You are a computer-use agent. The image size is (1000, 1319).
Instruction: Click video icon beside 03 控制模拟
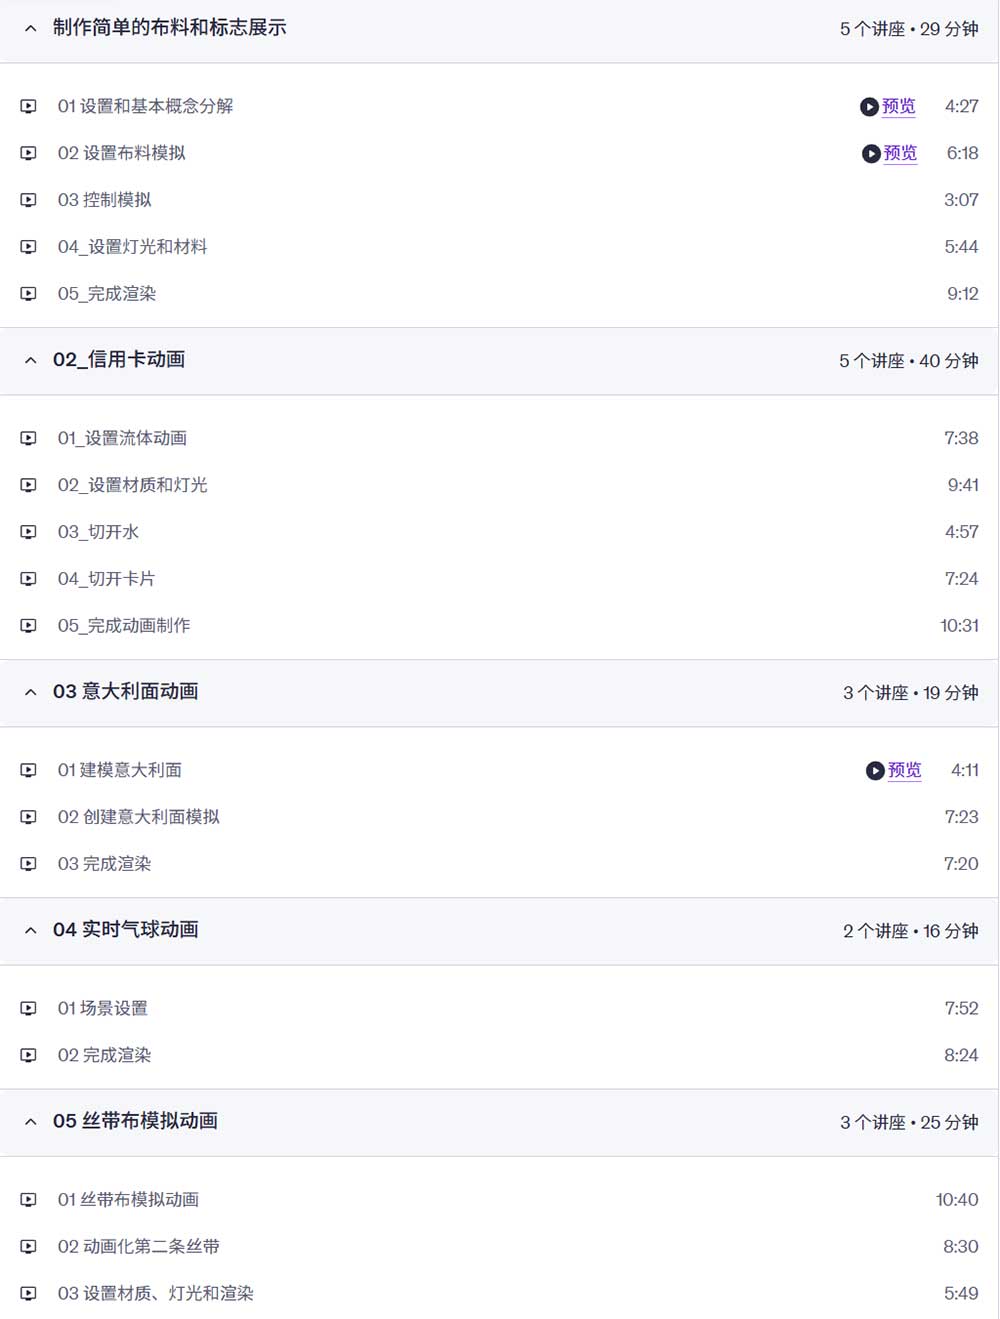pyautogui.click(x=29, y=200)
